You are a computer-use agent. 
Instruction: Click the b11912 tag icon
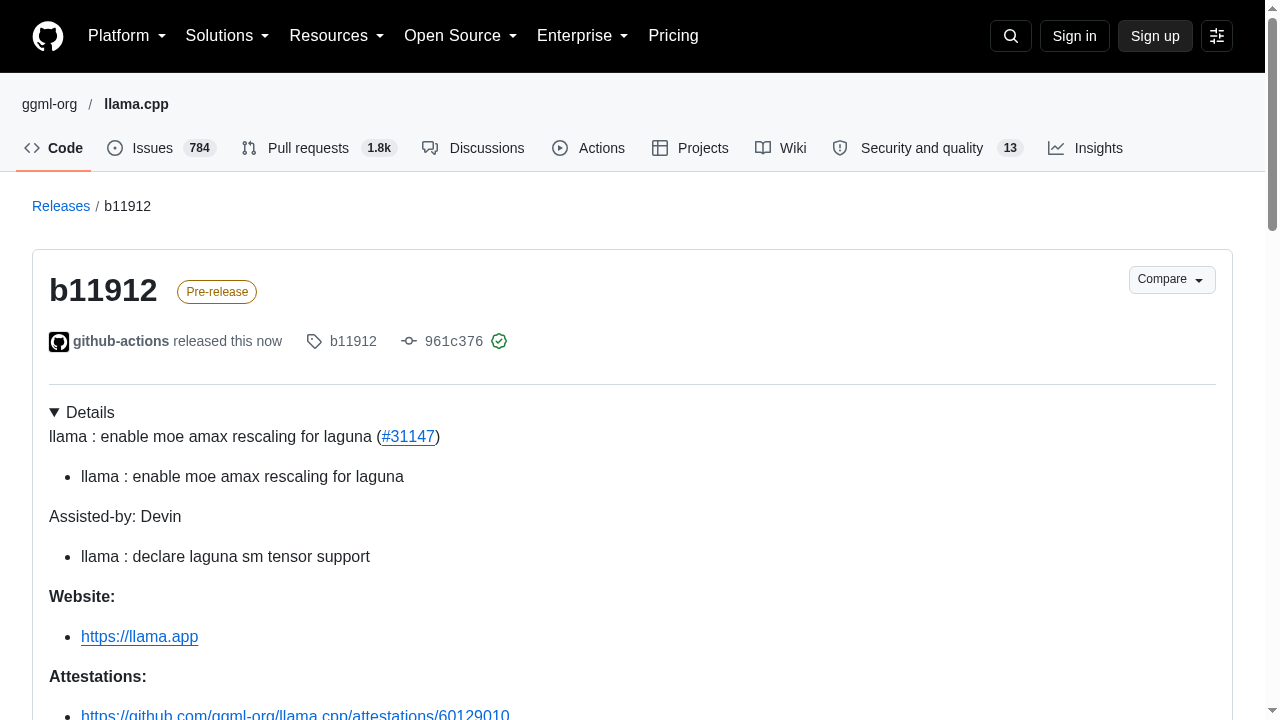[314, 342]
